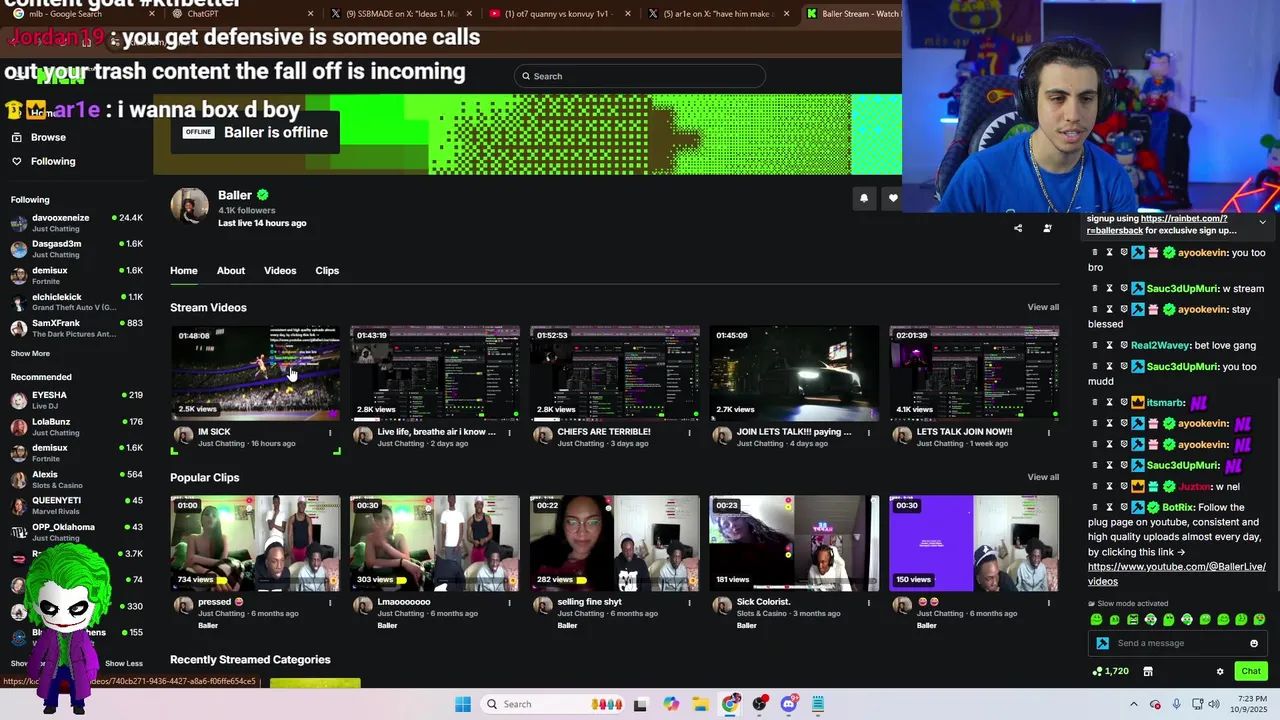Open options menu for Sick Colorist clip

[869, 603]
